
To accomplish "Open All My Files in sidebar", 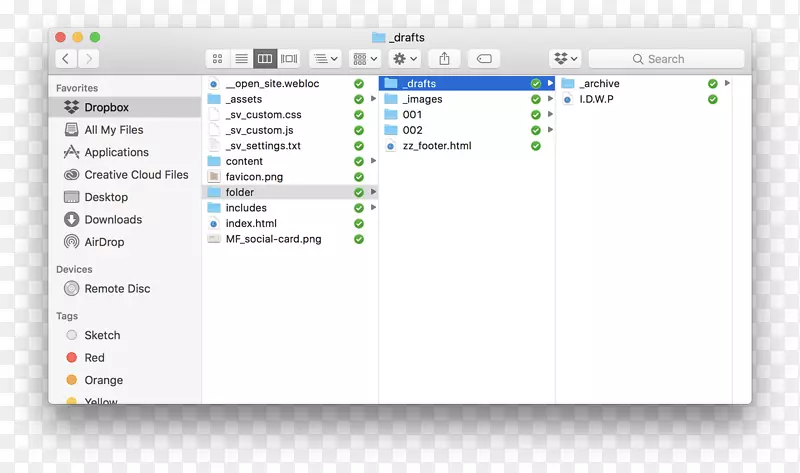I will [x=125, y=130].
